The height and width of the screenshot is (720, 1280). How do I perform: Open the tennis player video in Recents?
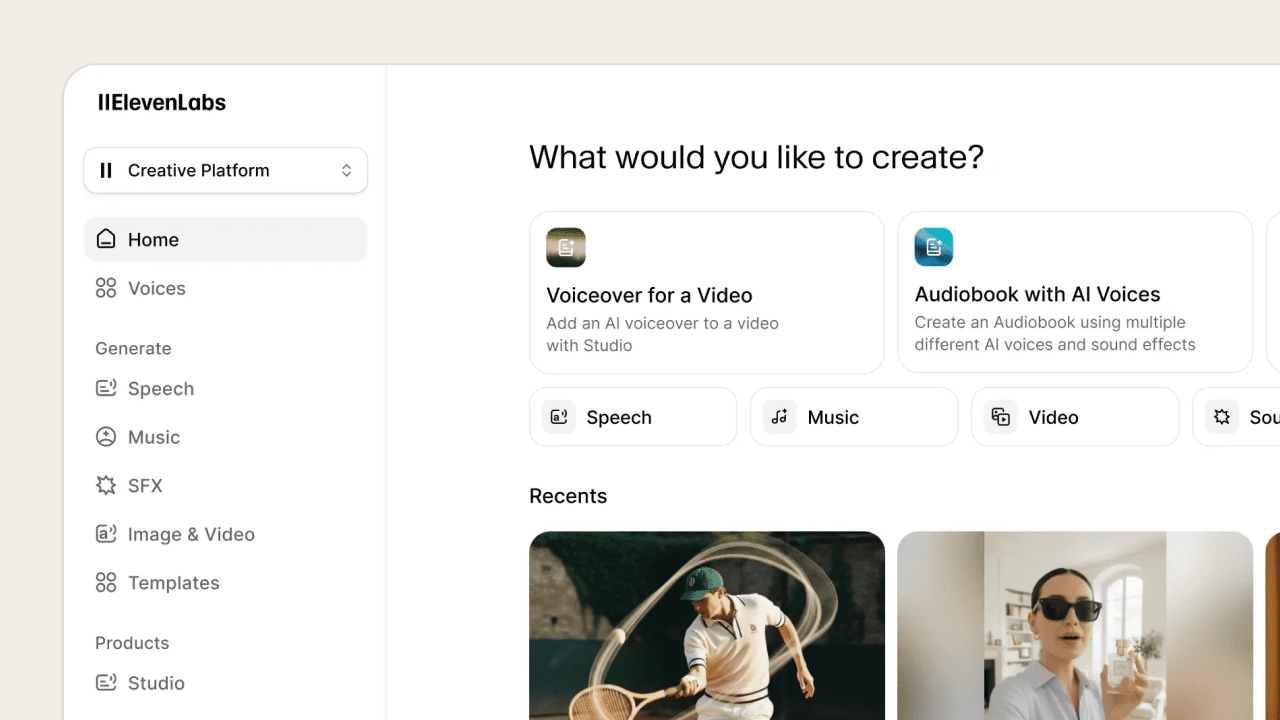click(707, 625)
